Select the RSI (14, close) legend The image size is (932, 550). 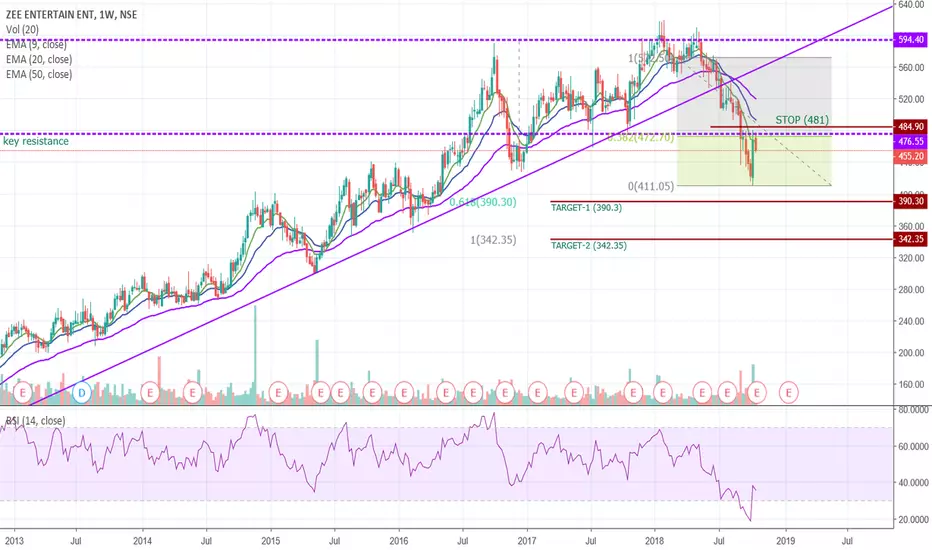click(x=35, y=420)
